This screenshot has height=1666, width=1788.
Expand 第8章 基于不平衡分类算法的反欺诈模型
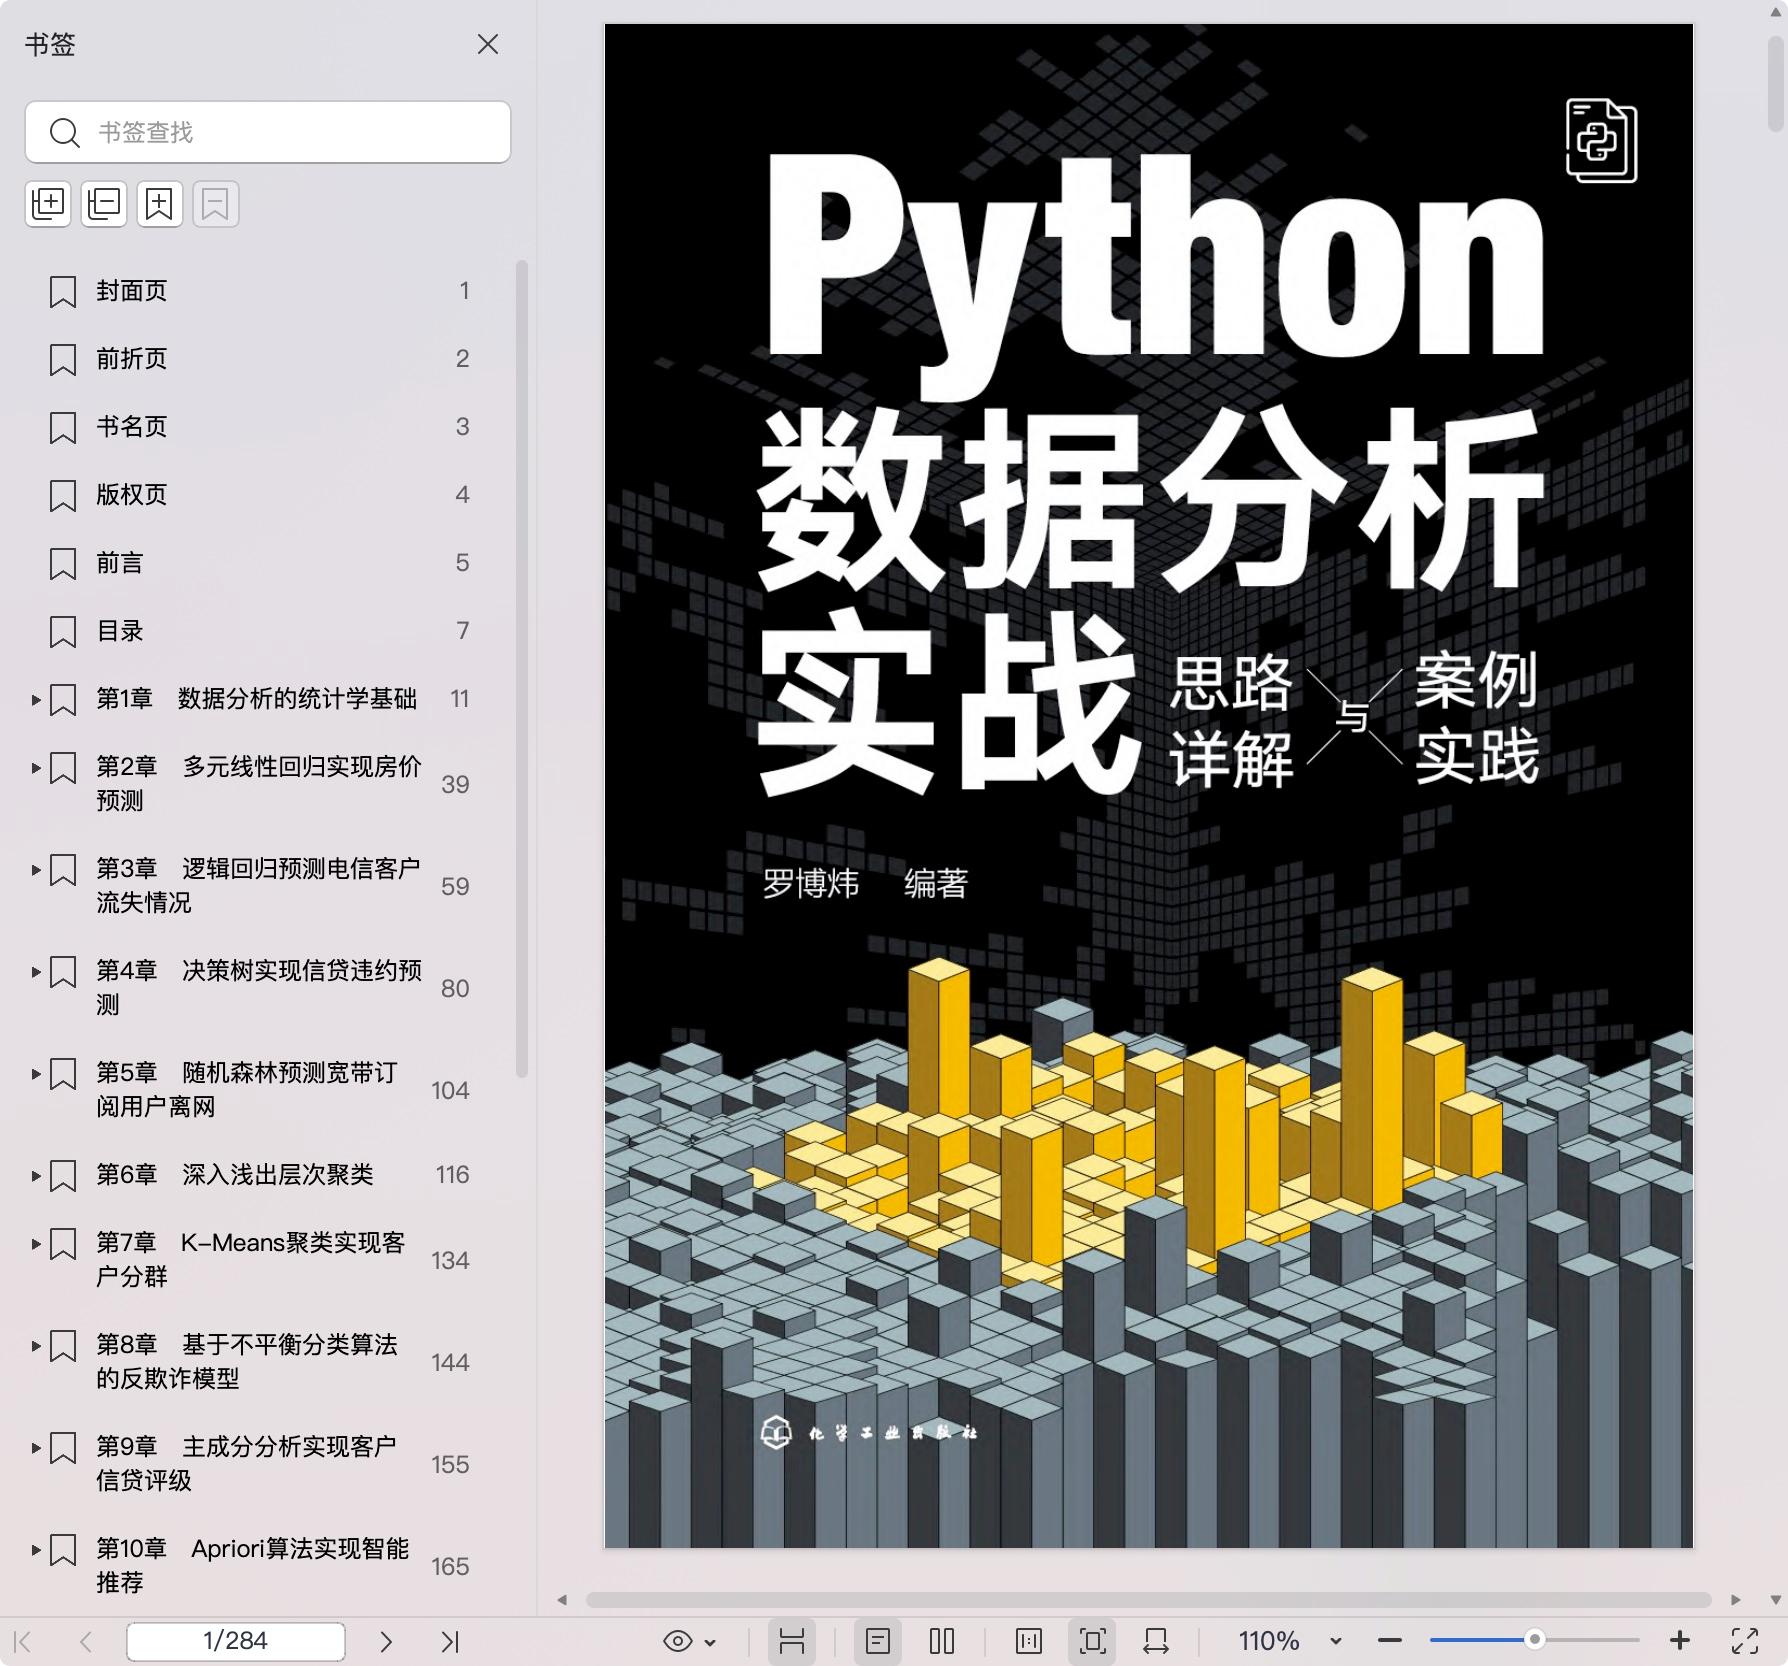pos(36,1346)
